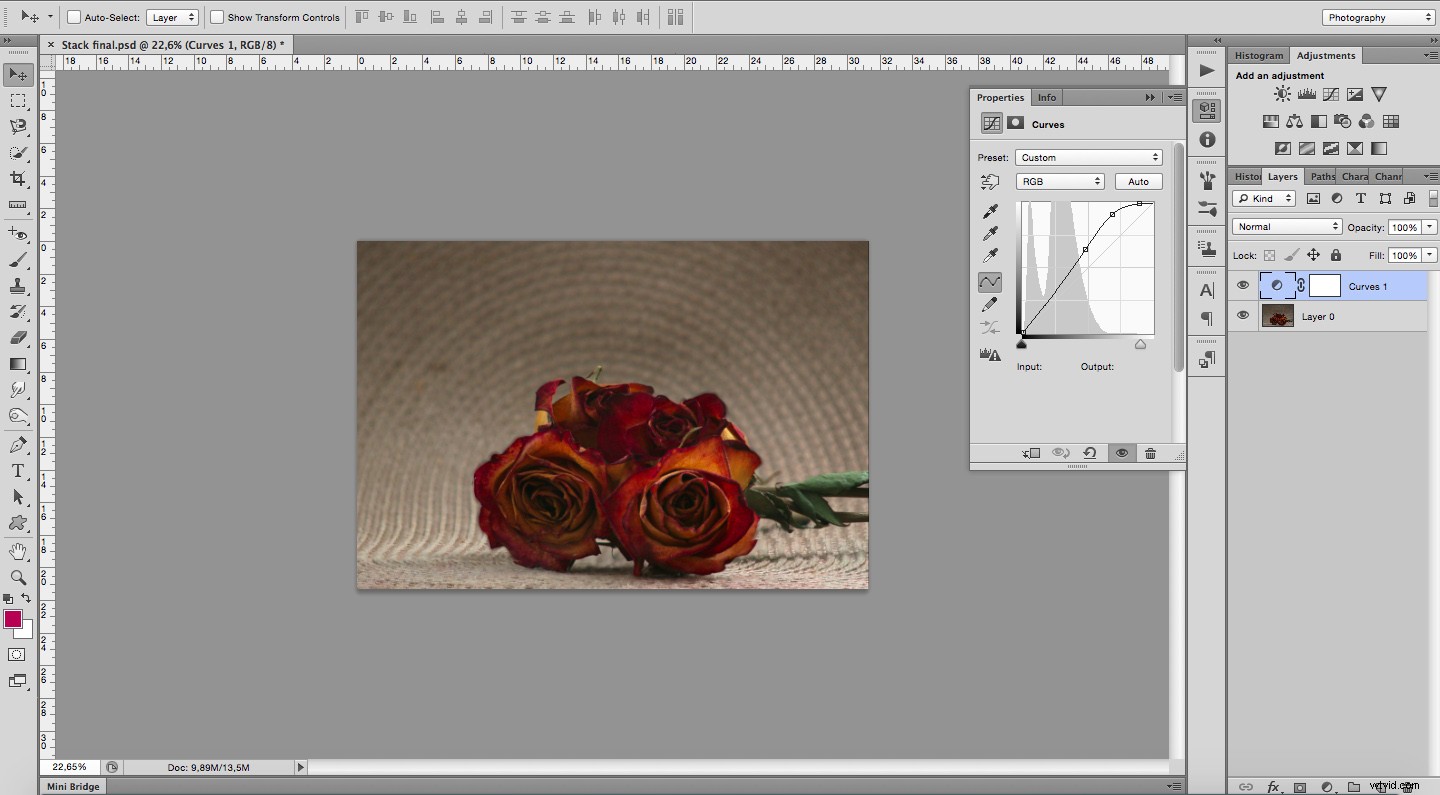
Task: Open the RGB channel dropdown in Curves
Action: (x=1060, y=181)
